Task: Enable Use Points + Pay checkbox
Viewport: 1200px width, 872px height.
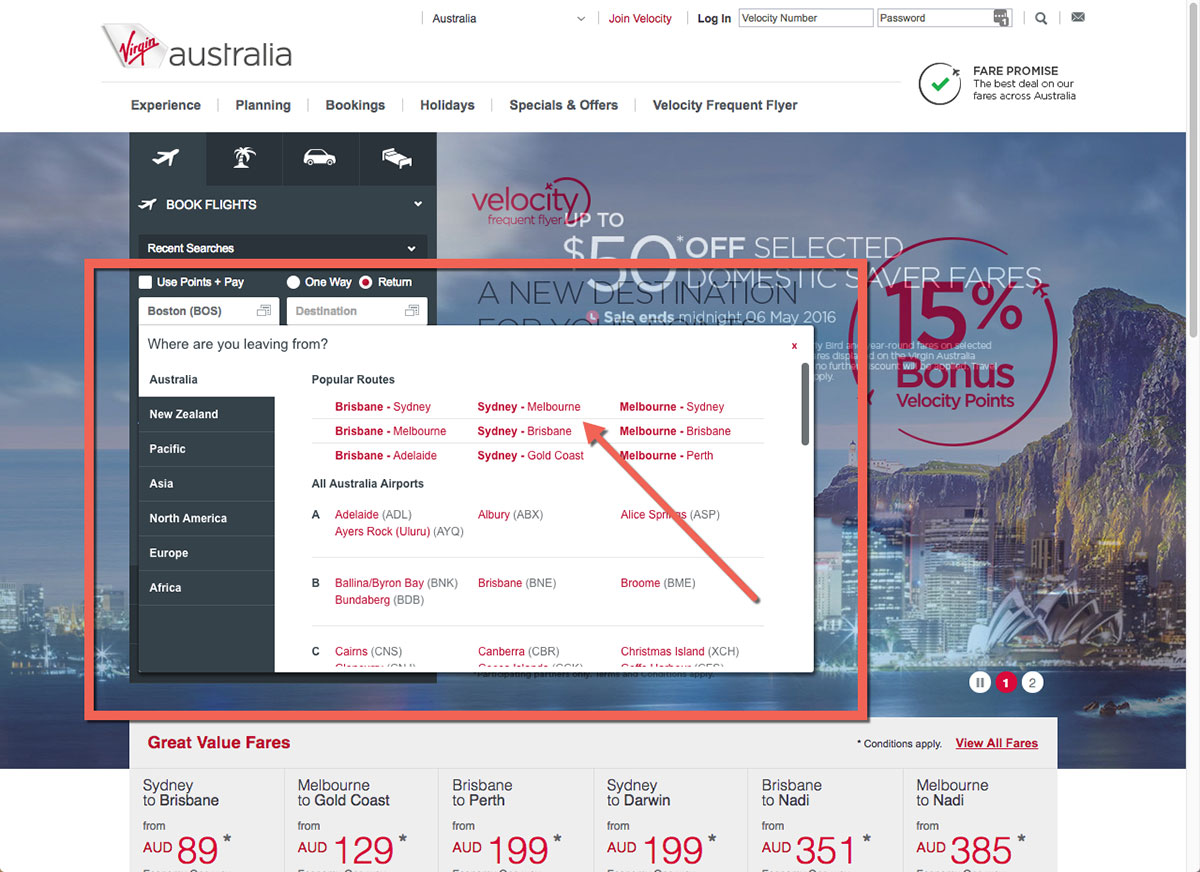Action: point(145,282)
